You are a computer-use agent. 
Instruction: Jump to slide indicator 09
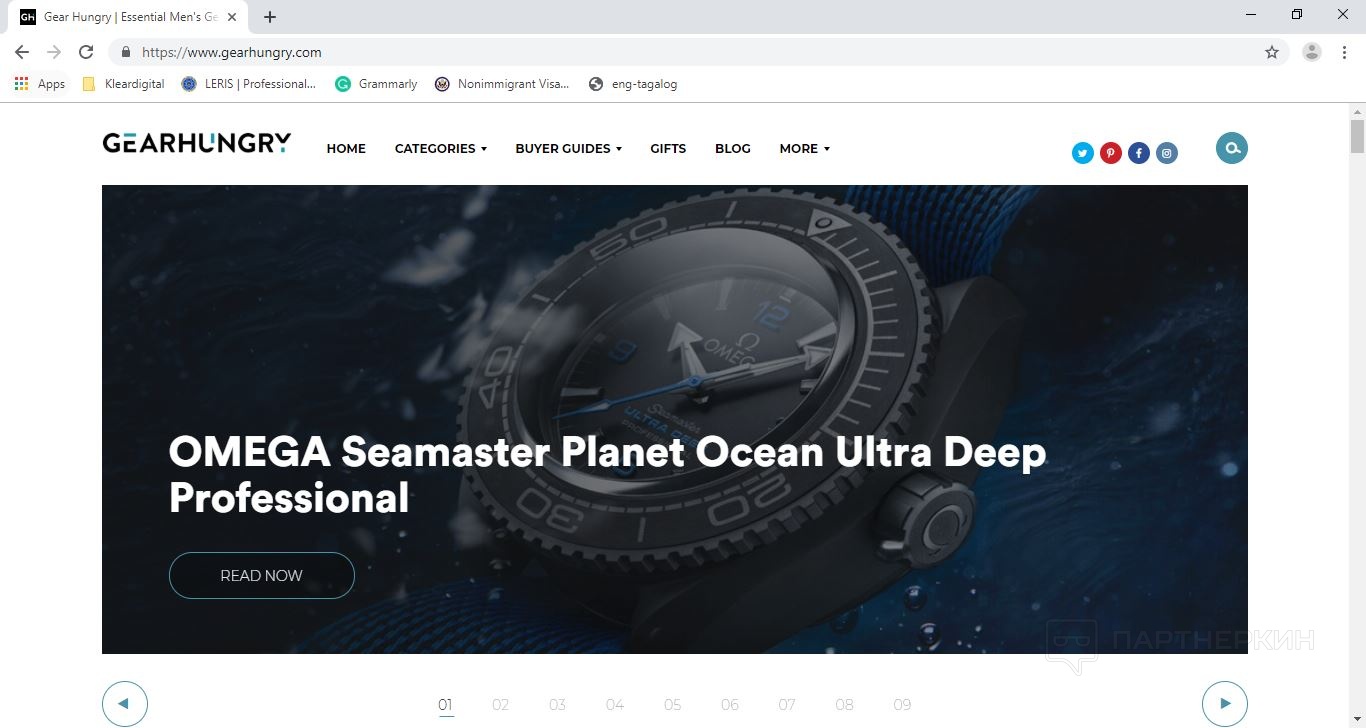[903, 705]
